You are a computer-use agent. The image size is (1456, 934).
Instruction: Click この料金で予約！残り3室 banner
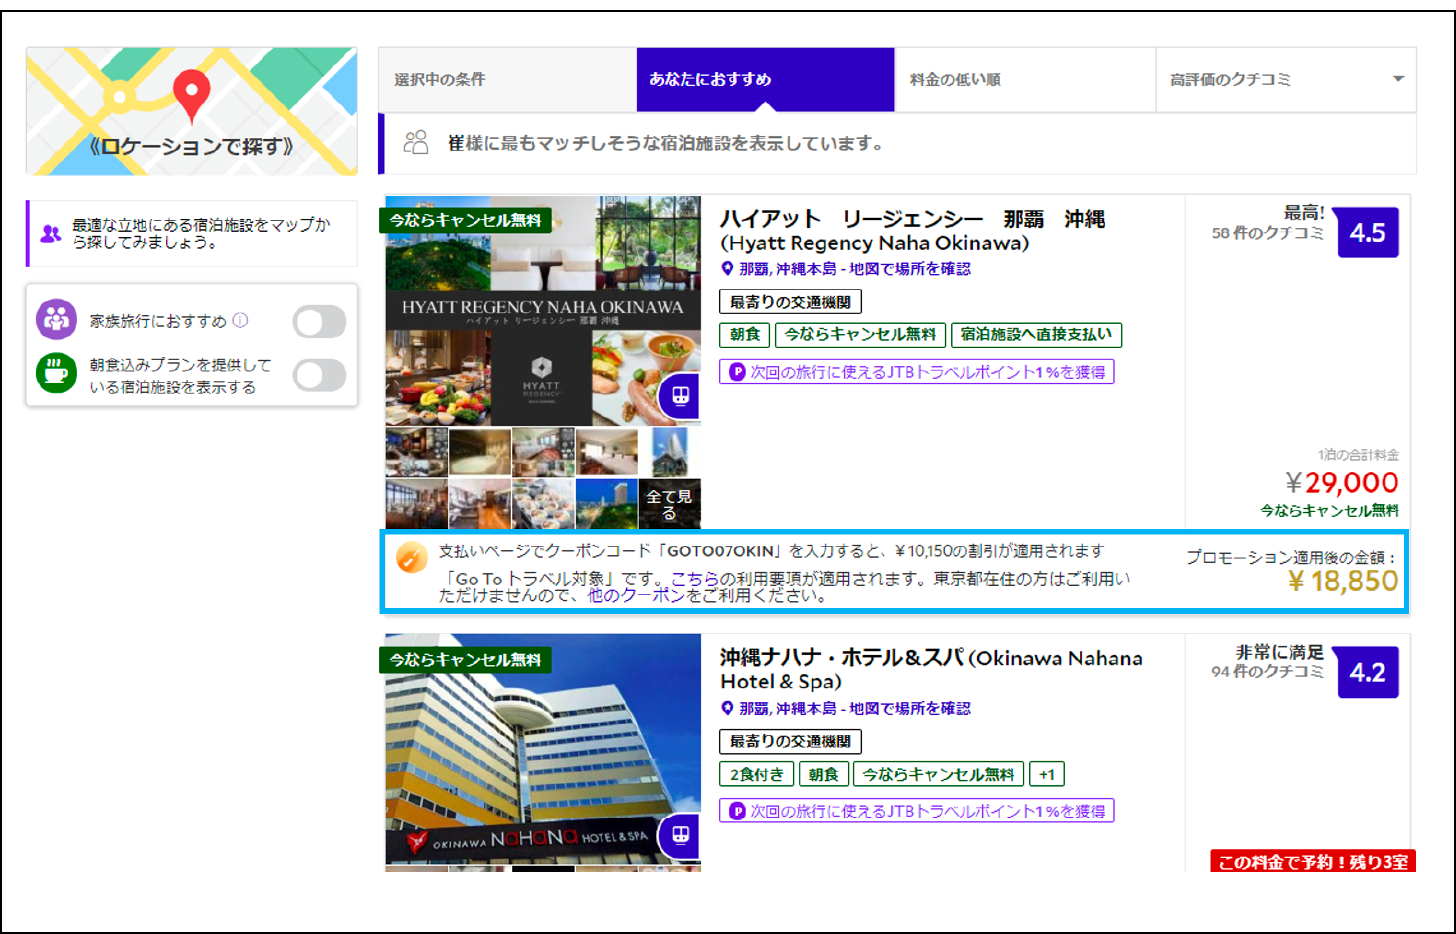pyautogui.click(x=1313, y=862)
